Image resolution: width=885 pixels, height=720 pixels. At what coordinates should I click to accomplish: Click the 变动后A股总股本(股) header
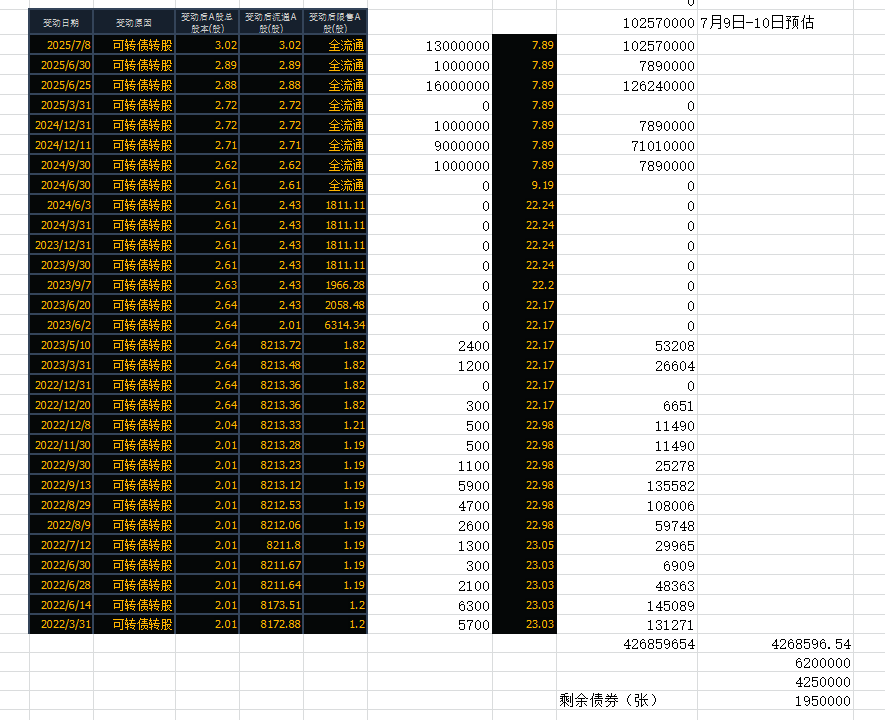(207, 23)
